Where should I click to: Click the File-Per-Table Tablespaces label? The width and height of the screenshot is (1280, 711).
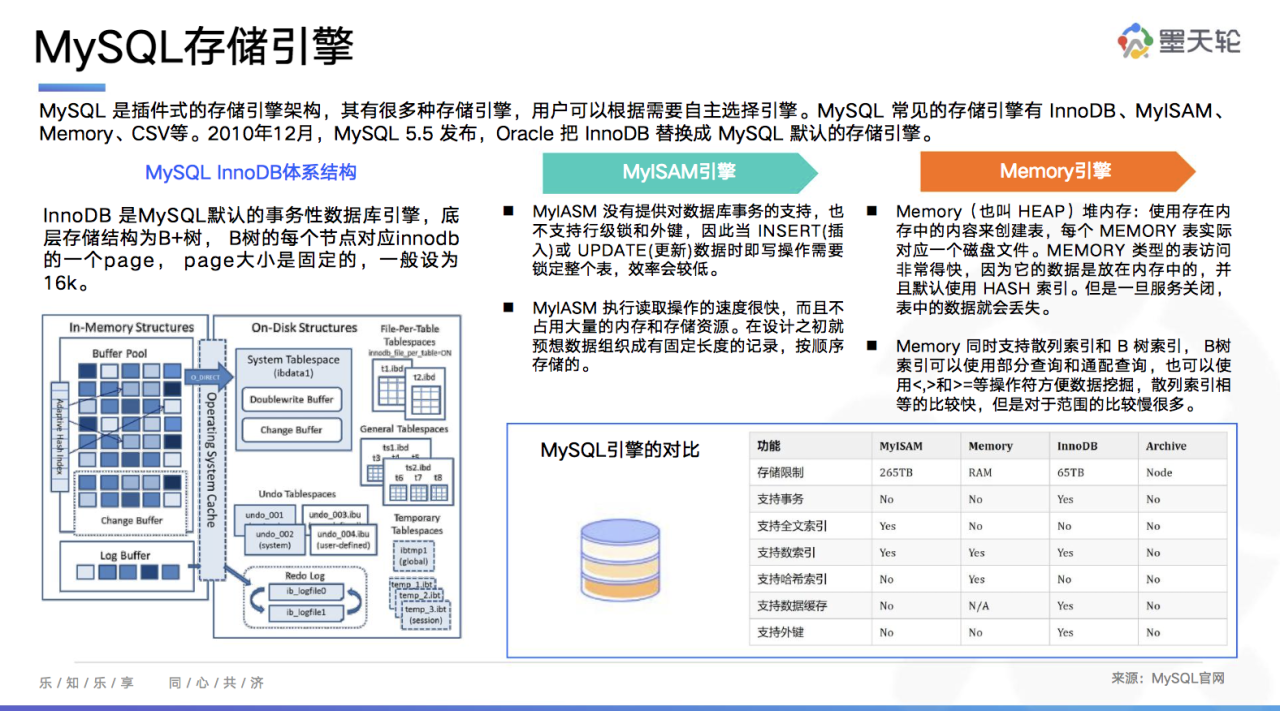pyautogui.click(x=409, y=334)
